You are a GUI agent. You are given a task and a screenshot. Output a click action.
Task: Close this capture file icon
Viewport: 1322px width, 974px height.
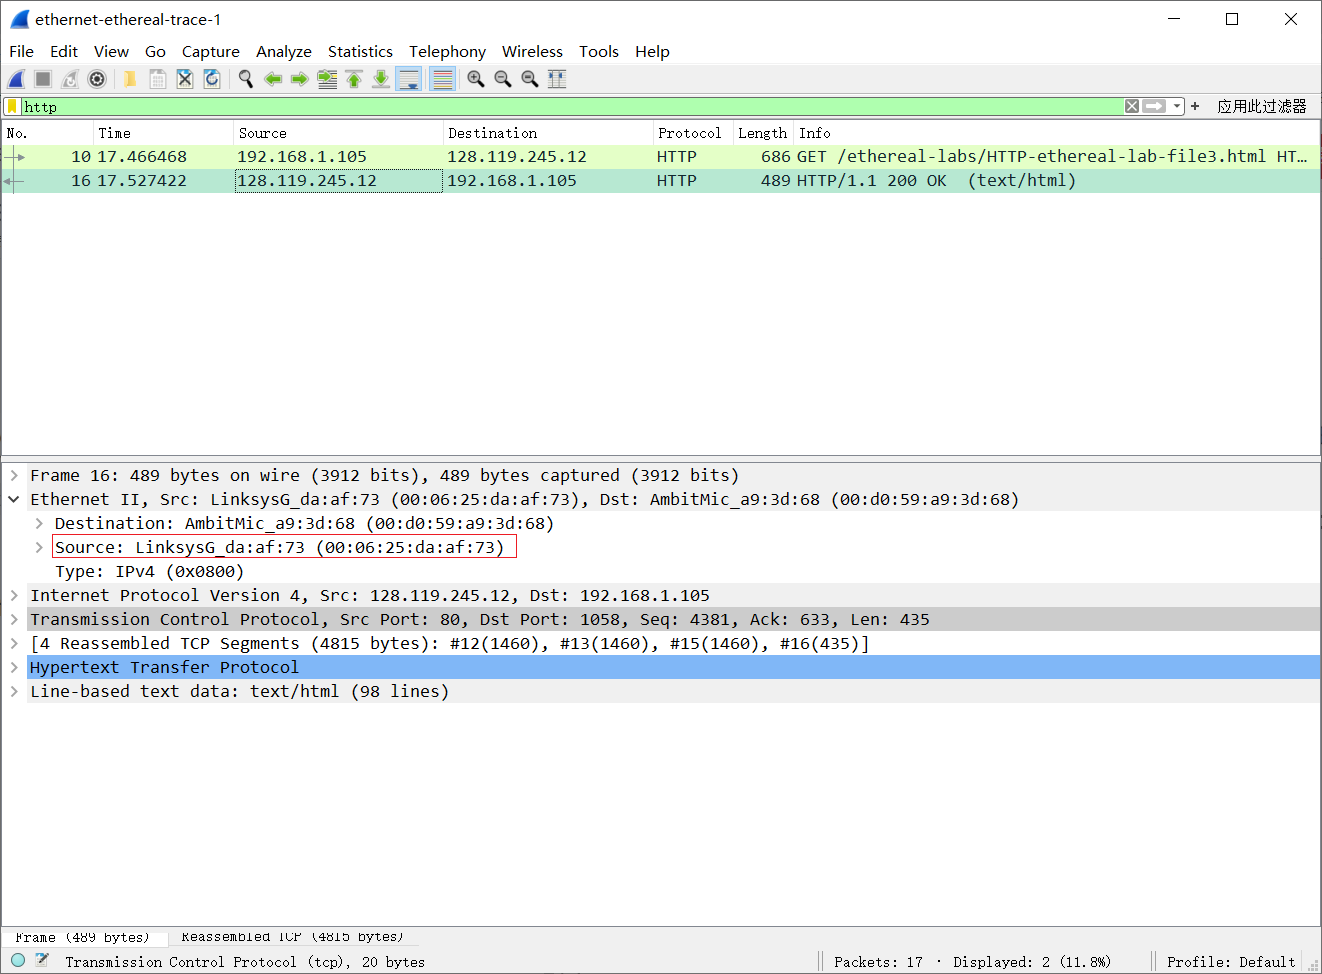pos(185,79)
